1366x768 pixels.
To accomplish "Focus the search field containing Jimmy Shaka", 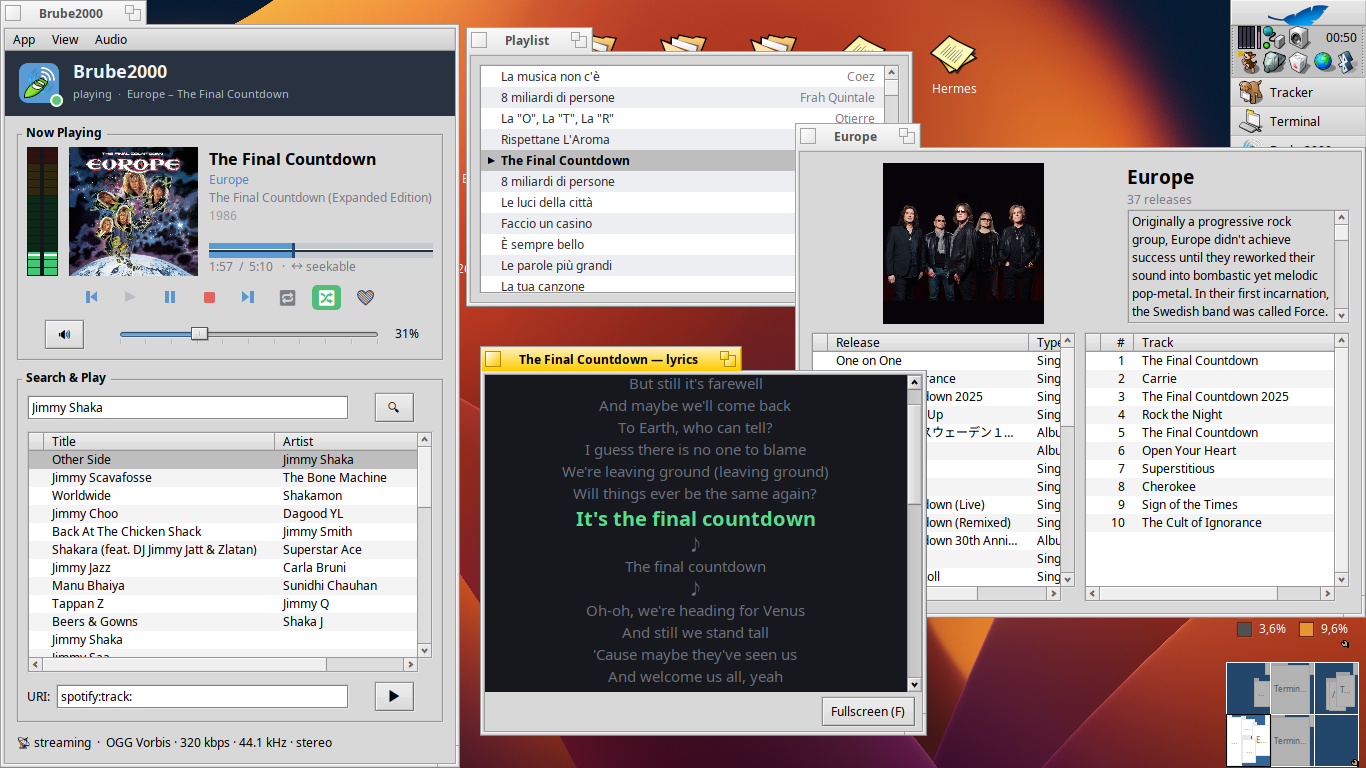I will tap(188, 407).
